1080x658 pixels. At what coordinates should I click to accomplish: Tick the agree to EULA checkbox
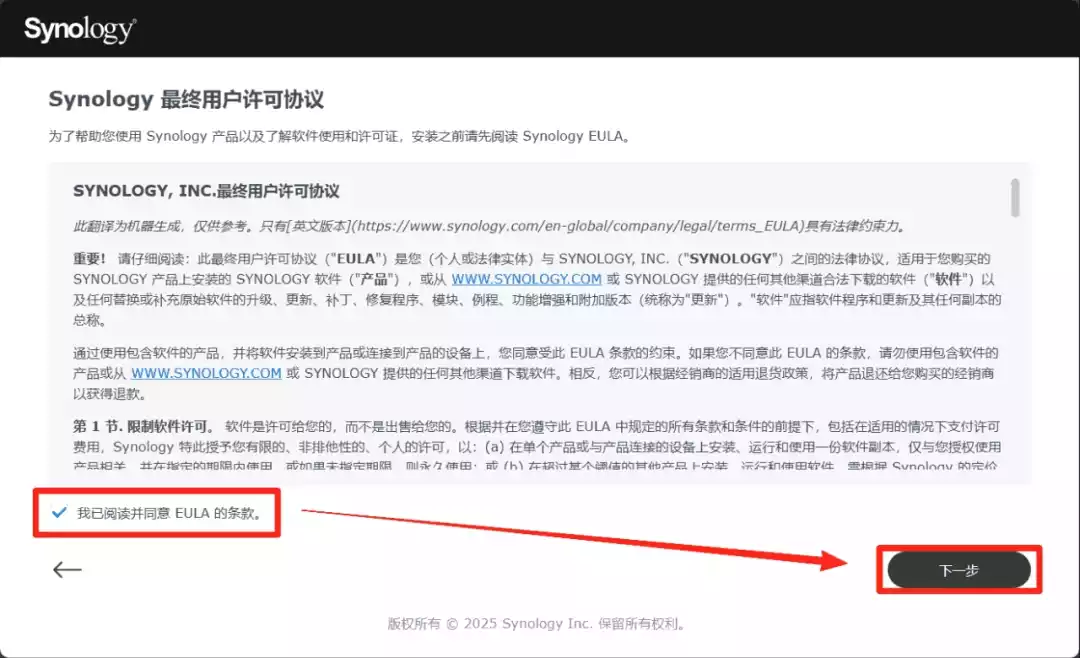pos(59,513)
